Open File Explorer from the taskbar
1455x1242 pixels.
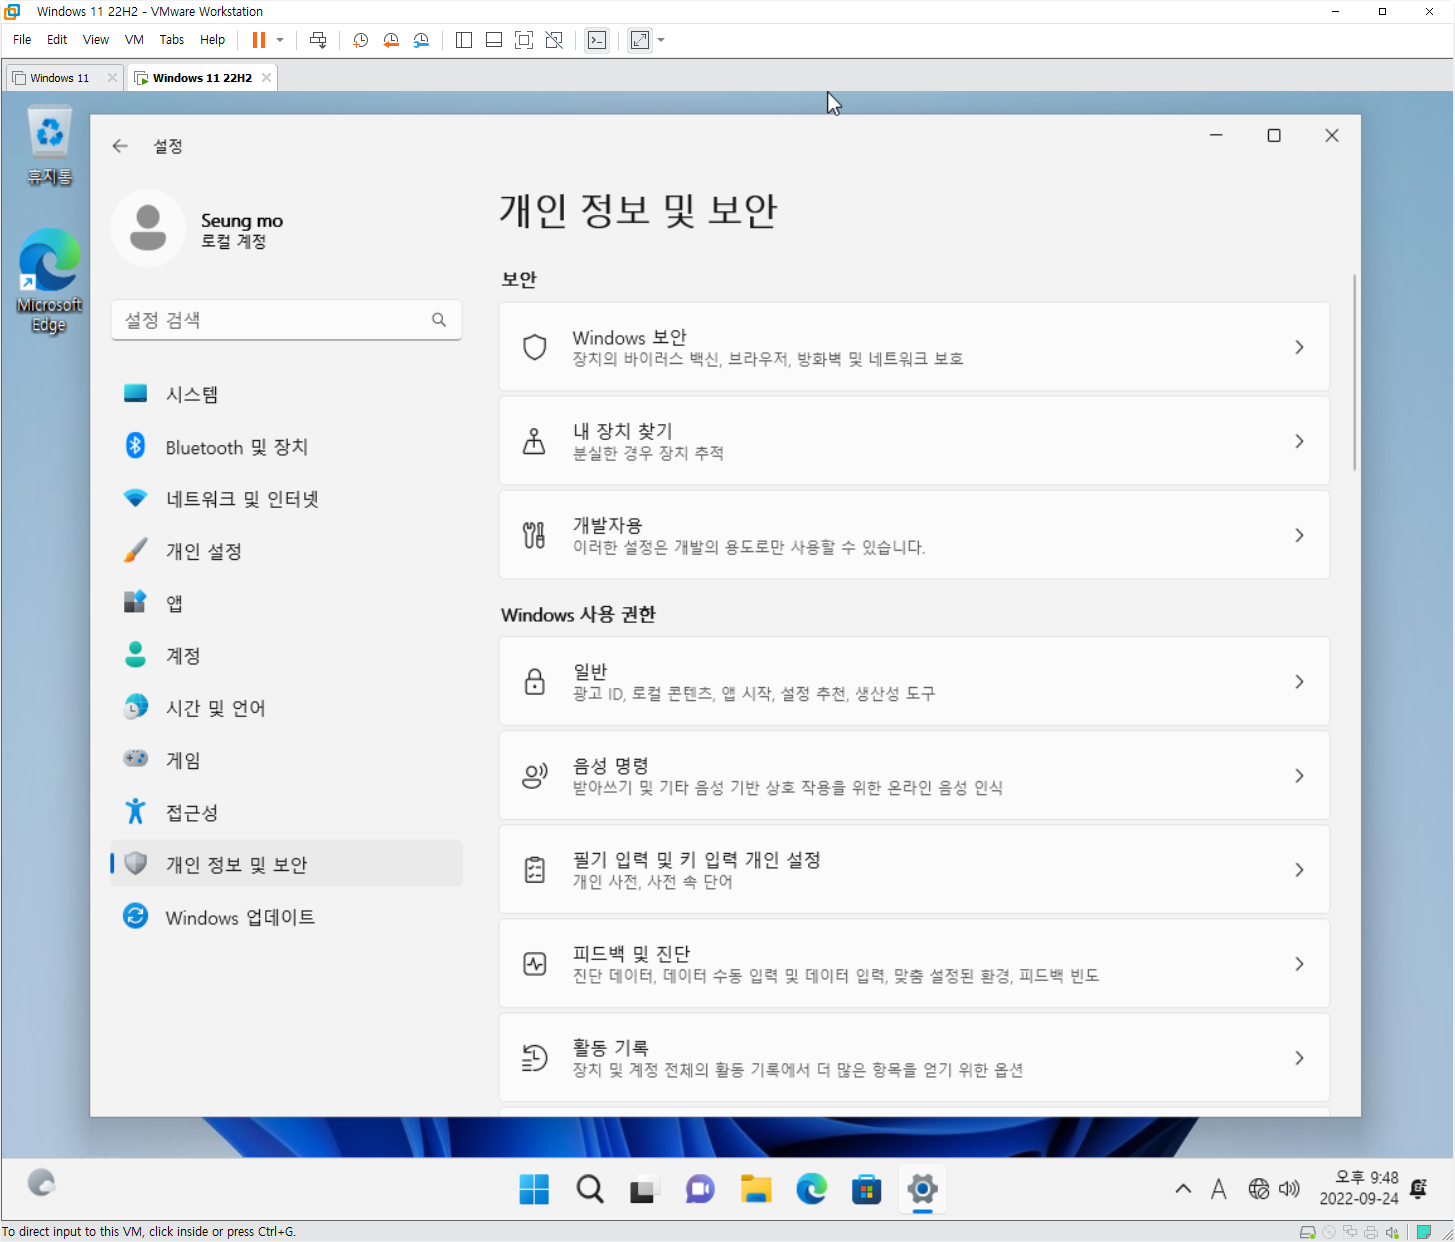coord(756,1189)
